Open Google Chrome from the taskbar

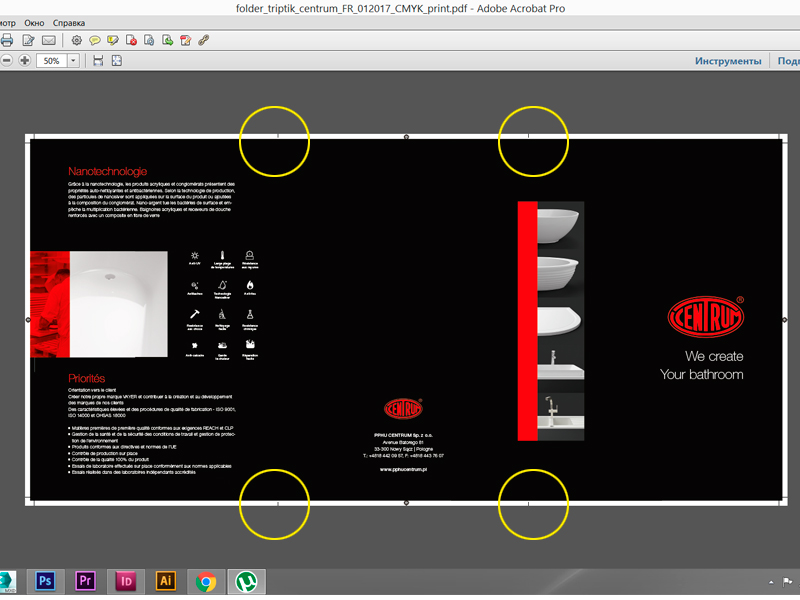point(206,582)
